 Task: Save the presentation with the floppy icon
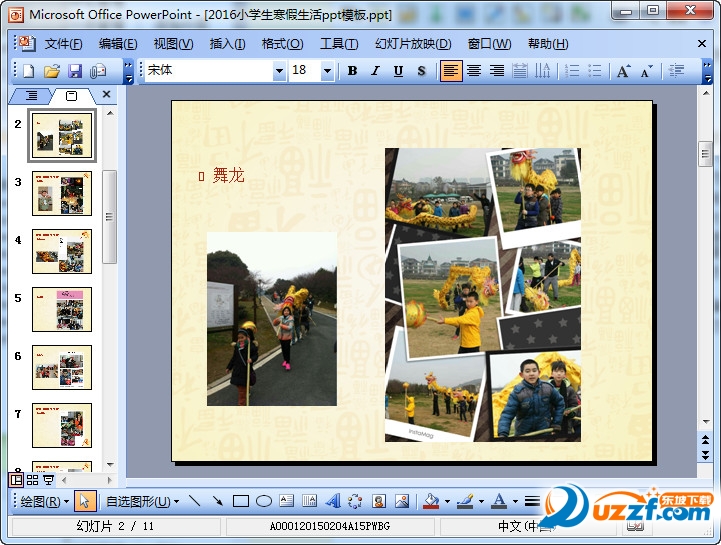click(75, 71)
